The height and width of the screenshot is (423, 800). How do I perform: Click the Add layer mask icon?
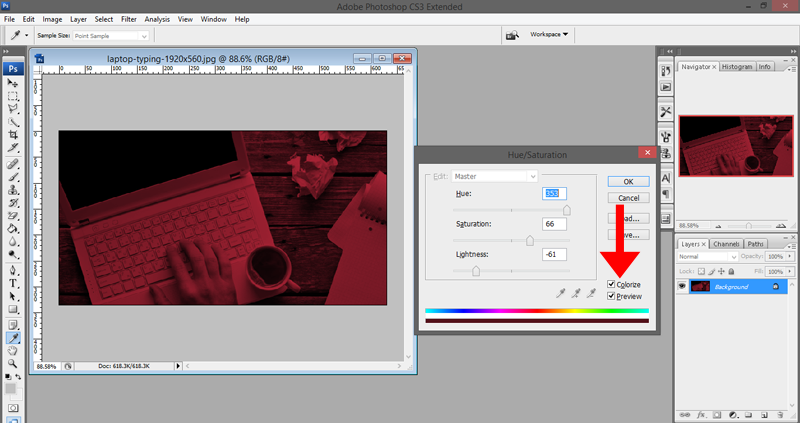click(x=717, y=415)
